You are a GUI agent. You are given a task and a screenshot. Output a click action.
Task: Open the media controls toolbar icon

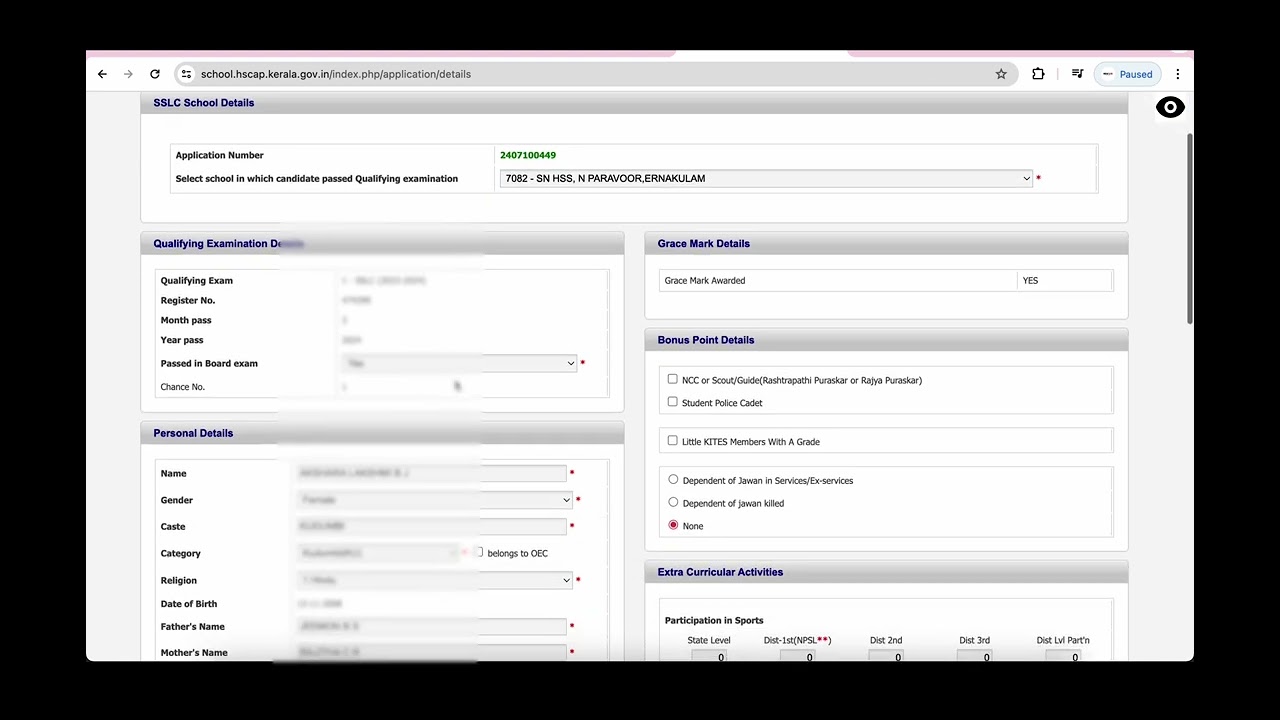point(1077,74)
